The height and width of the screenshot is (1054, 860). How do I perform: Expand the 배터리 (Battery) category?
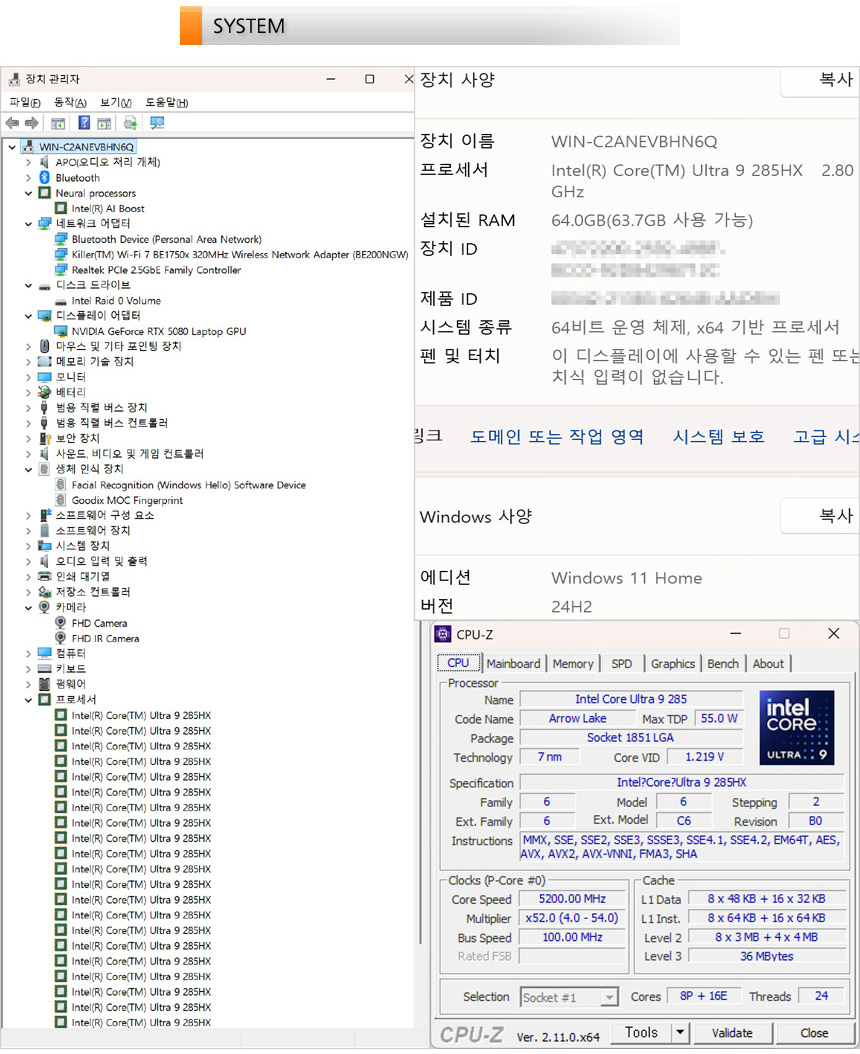pos(29,393)
